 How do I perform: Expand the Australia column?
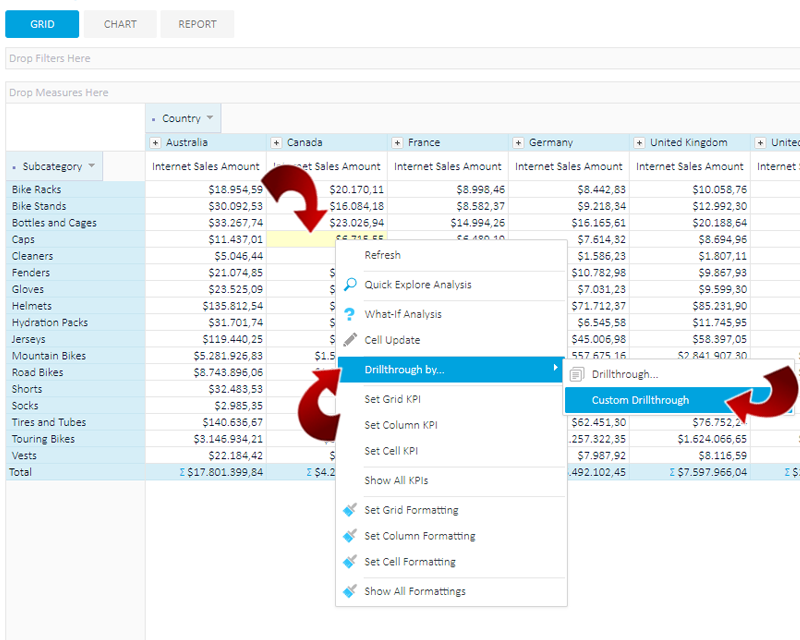click(x=156, y=142)
